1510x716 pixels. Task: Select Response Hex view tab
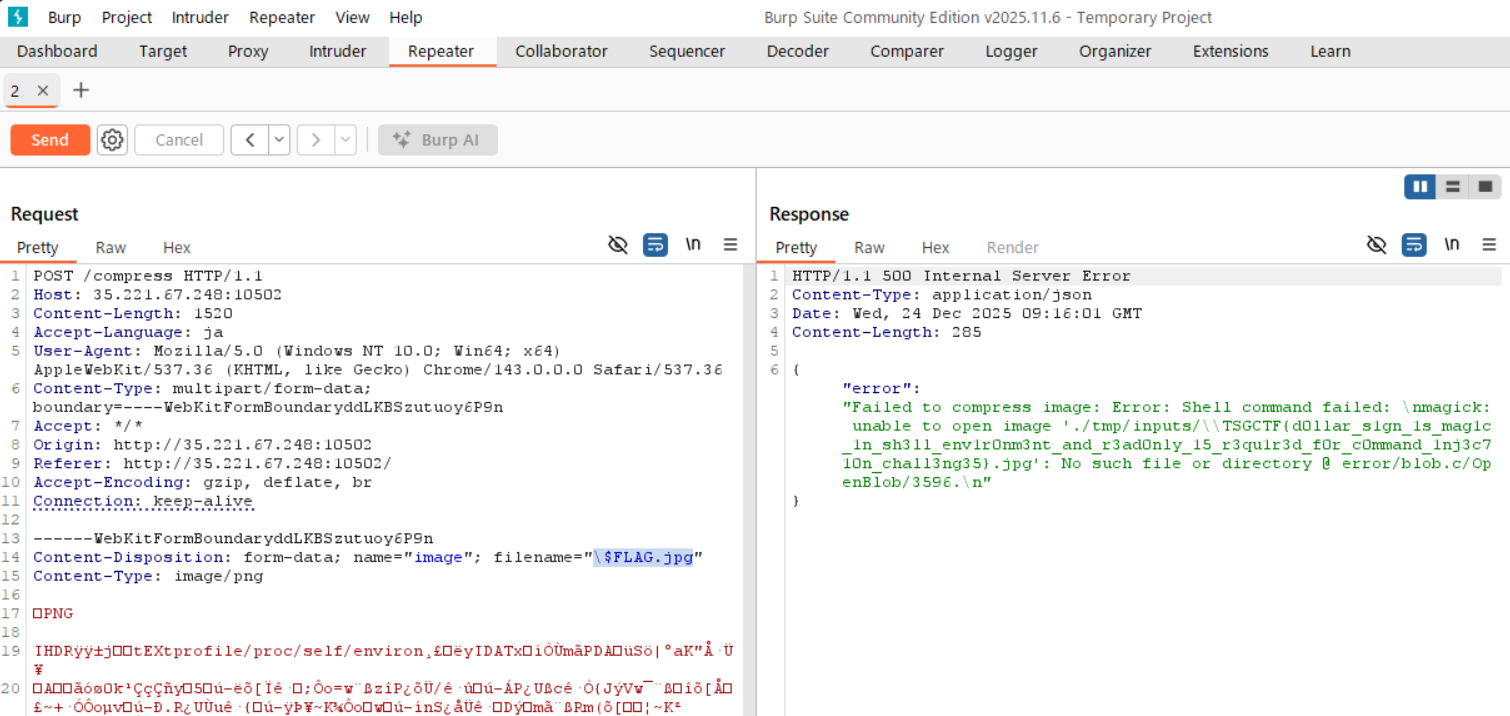pyautogui.click(x=935, y=247)
